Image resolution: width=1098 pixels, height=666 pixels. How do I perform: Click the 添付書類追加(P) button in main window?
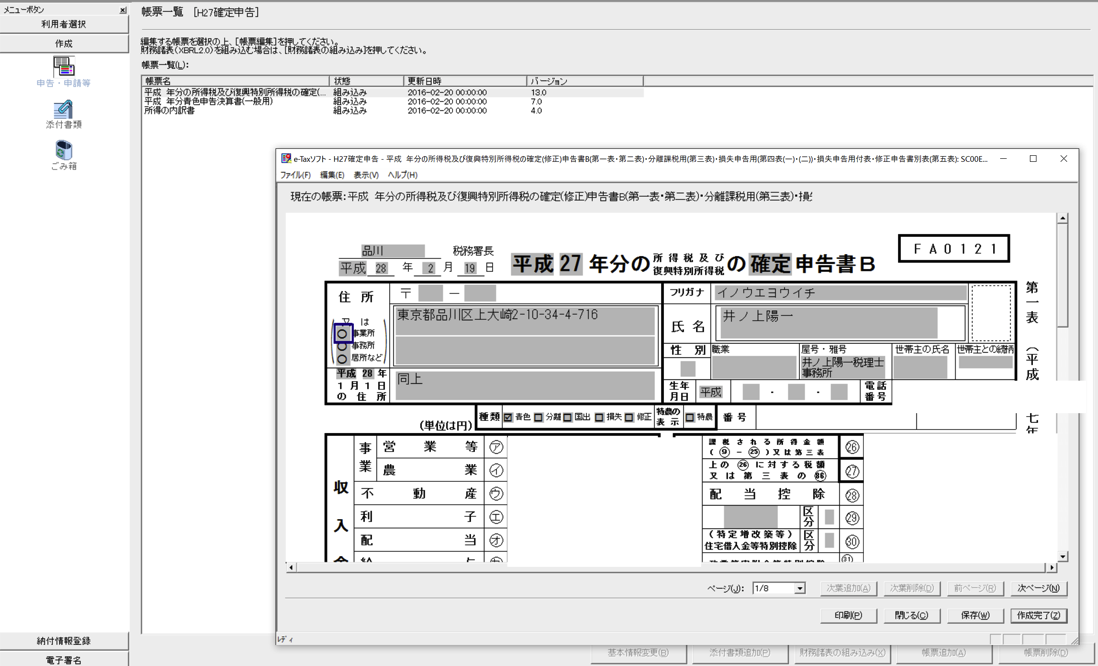pos(739,653)
